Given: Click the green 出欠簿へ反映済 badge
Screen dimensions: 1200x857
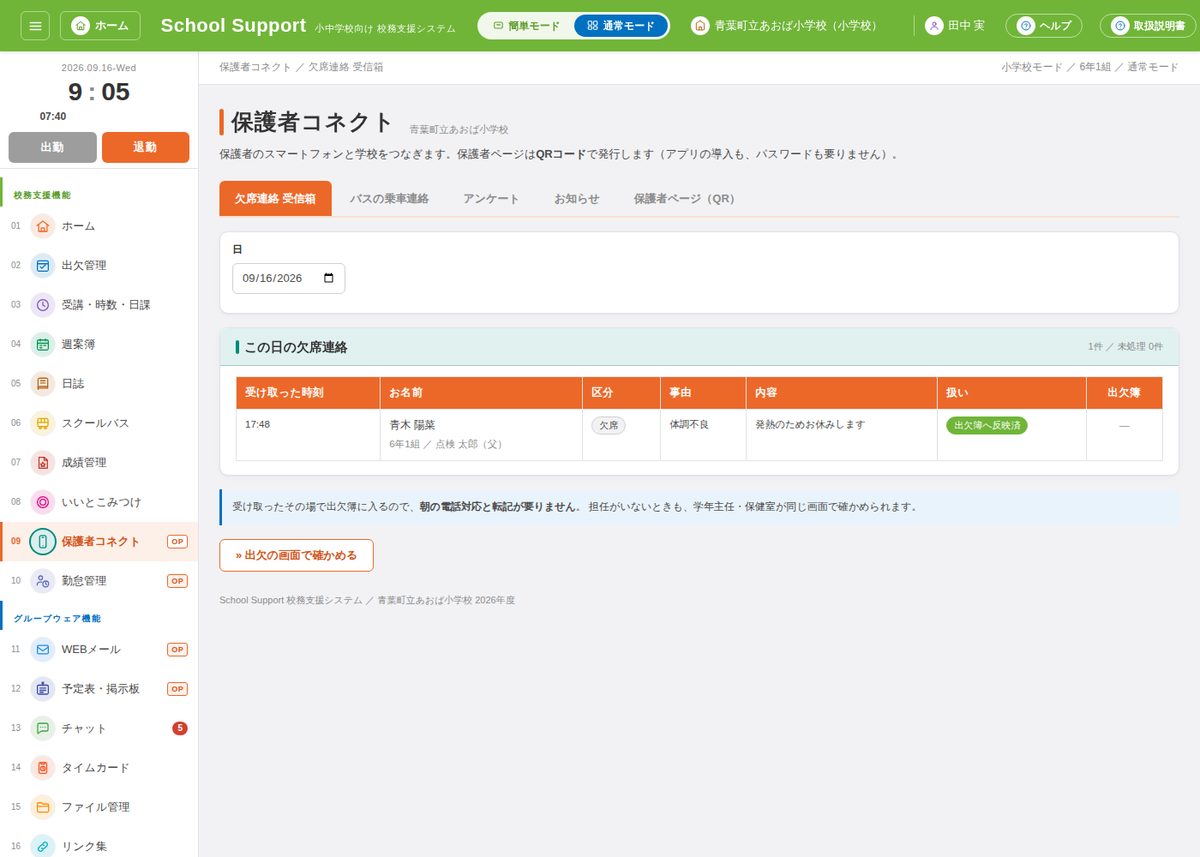Looking at the screenshot, I should point(987,425).
